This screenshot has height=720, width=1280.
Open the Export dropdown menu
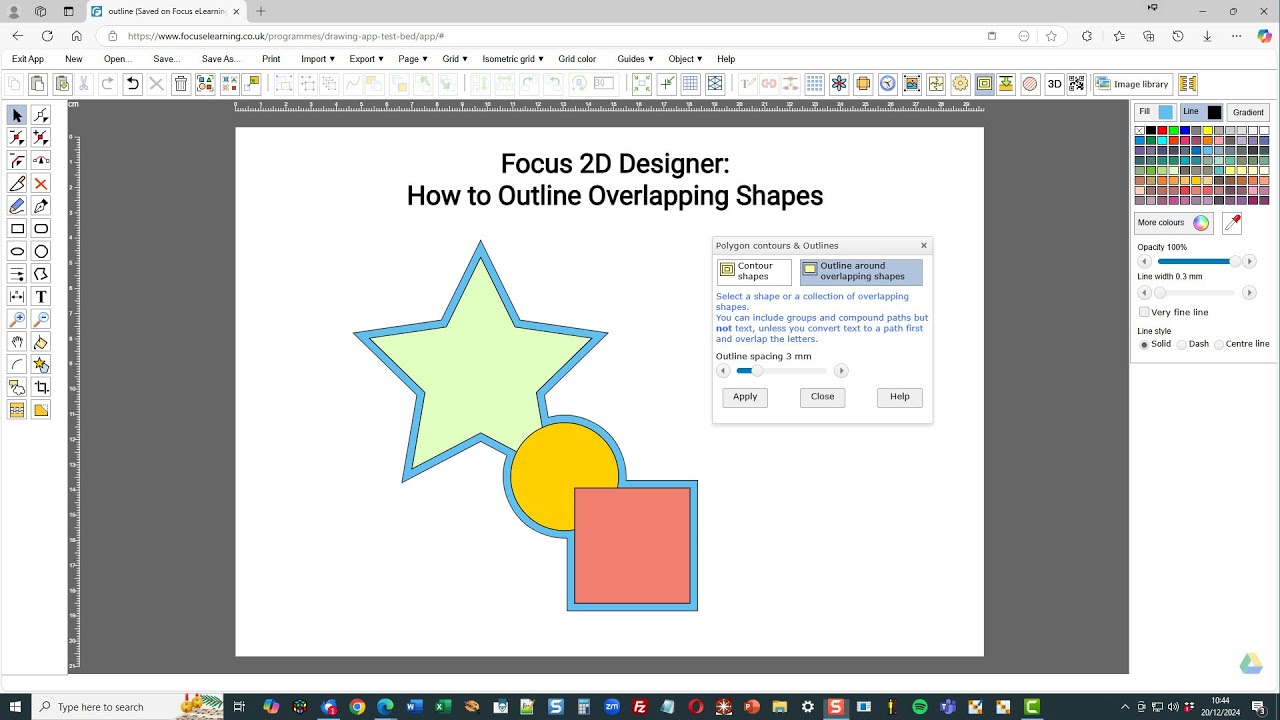pyautogui.click(x=366, y=59)
